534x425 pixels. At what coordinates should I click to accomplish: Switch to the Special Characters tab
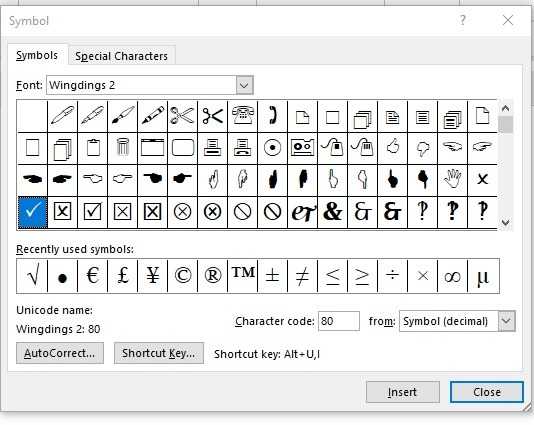(x=122, y=56)
